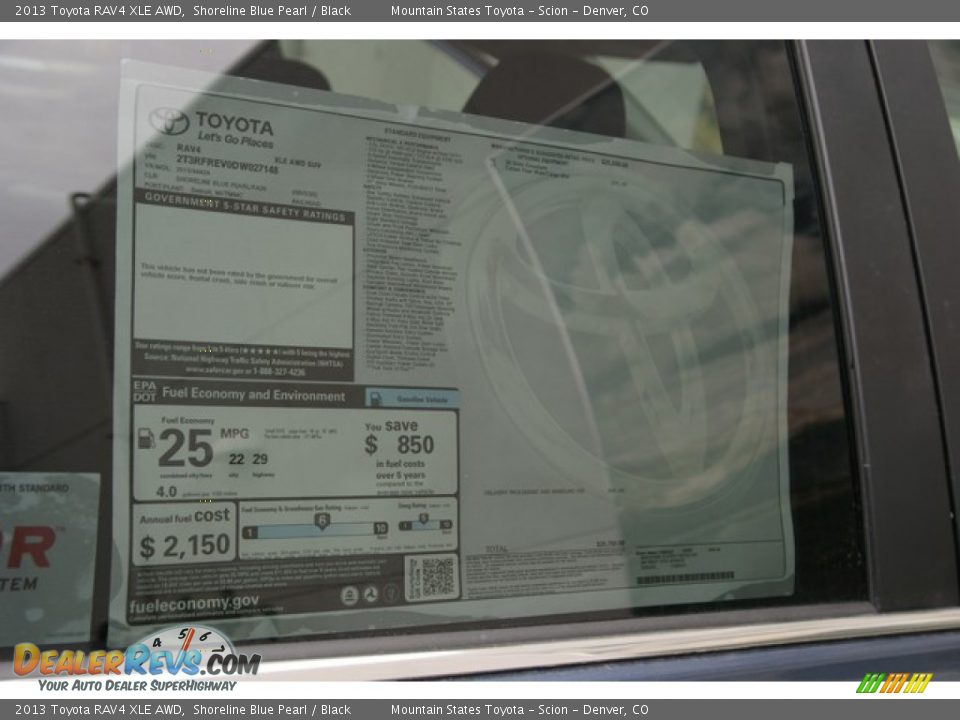960x720 pixels.
Task: Click the greenhouse gas rating marker showing 6
Action: click(x=322, y=521)
